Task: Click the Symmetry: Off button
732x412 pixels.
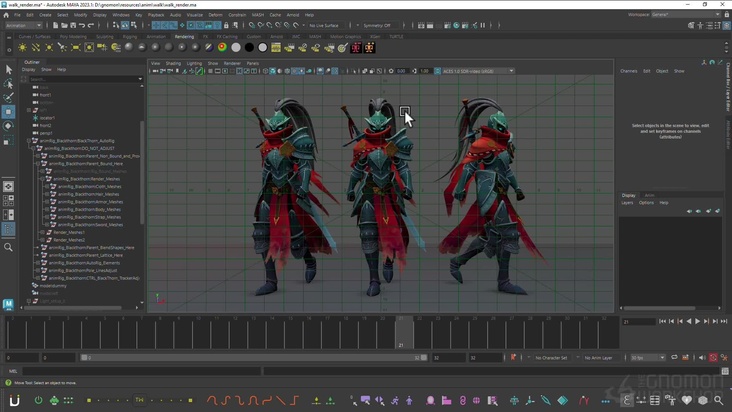Action: pos(375,26)
